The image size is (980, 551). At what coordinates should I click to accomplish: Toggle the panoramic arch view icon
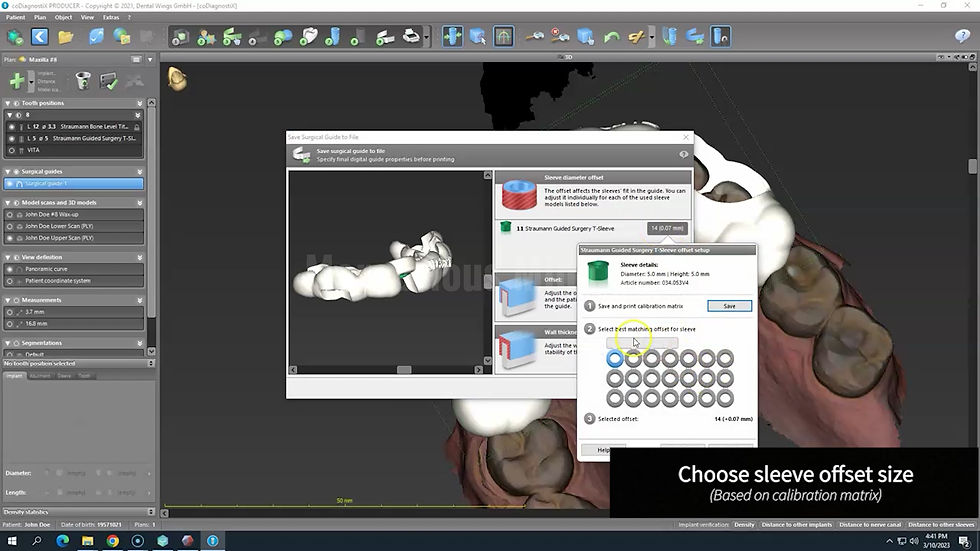point(503,36)
